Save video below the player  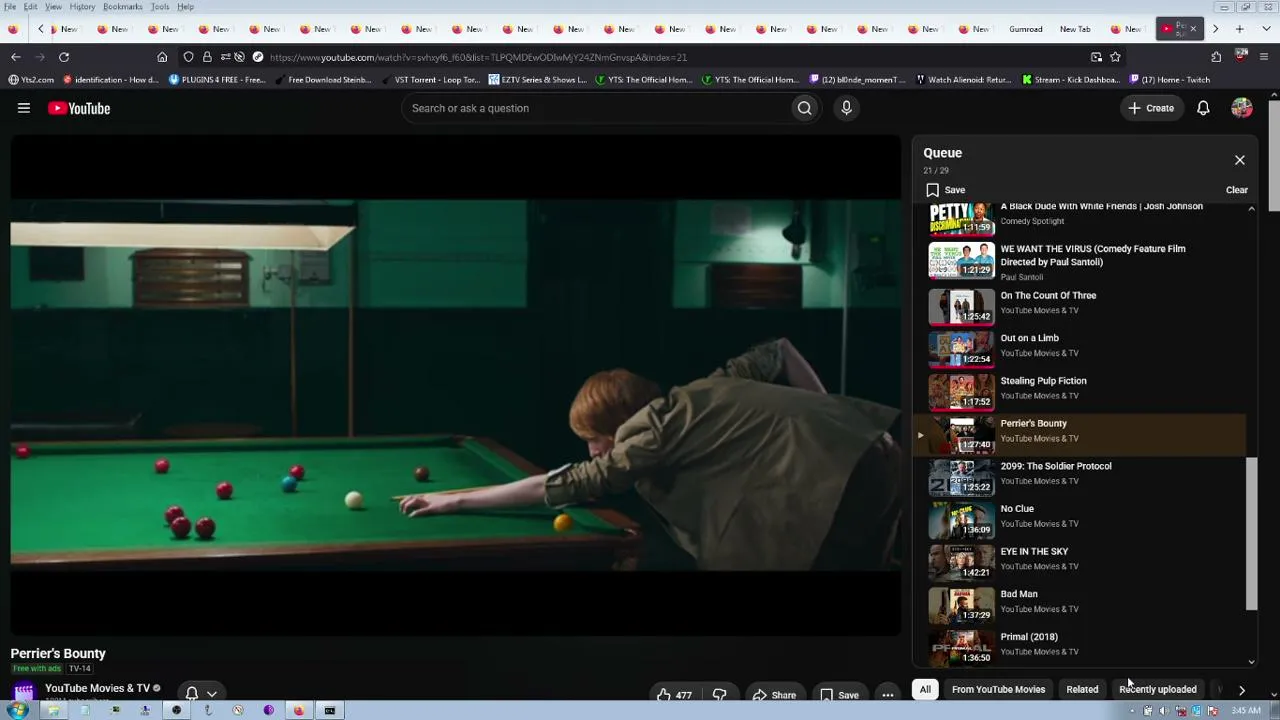click(840, 694)
